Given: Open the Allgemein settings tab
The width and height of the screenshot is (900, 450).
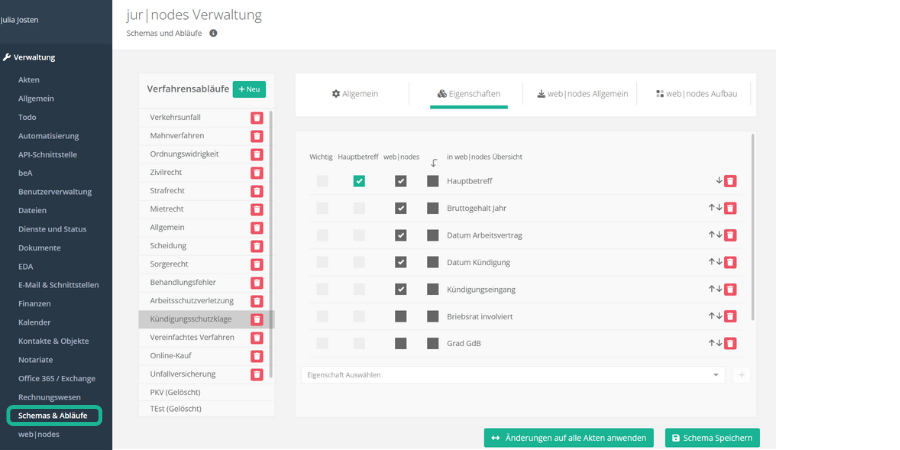Looking at the screenshot, I should [x=356, y=94].
